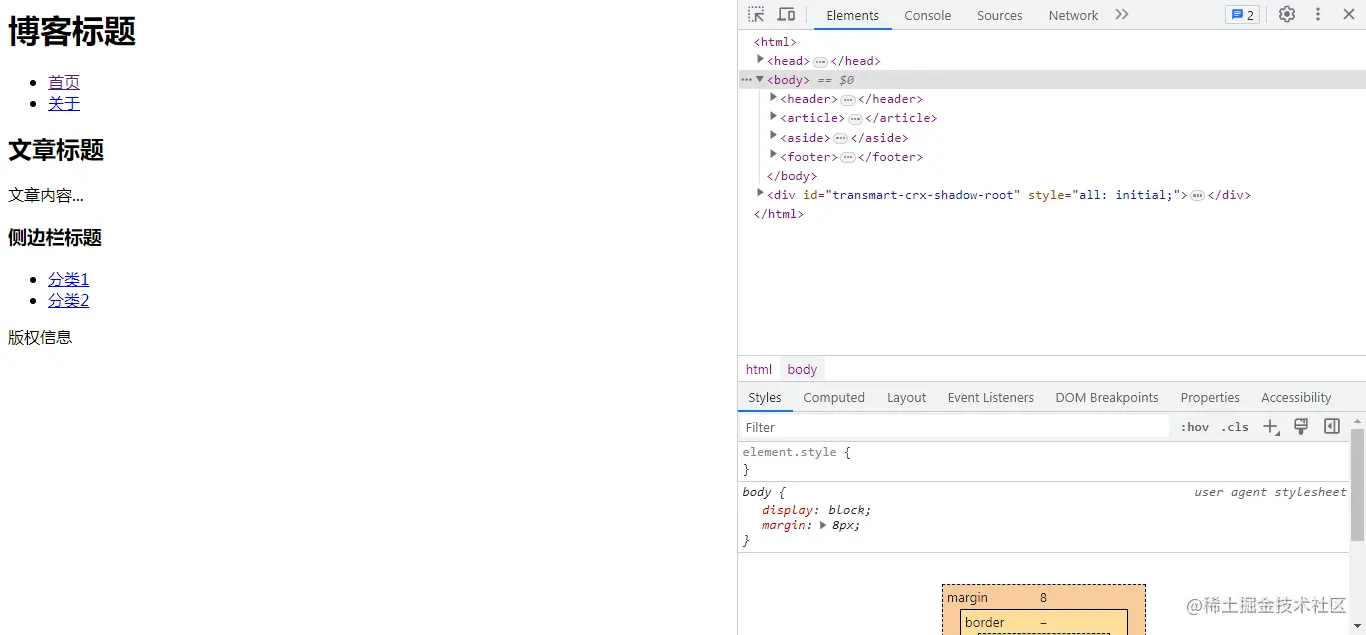Open the Event Listeners tab
This screenshot has width=1366, height=635.
point(991,397)
